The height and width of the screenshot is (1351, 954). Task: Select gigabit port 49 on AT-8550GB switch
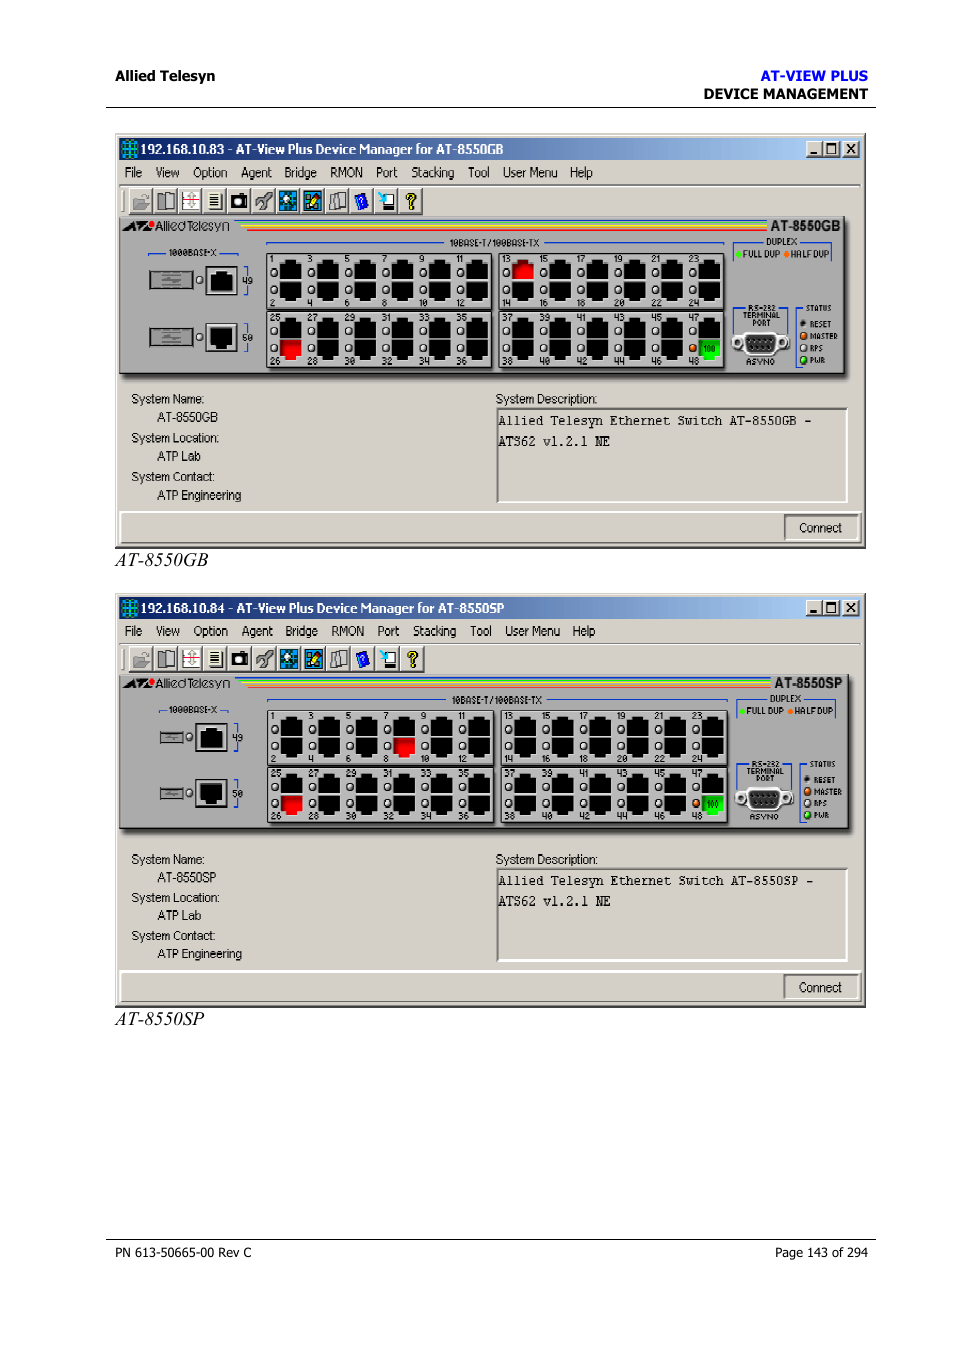(x=222, y=281)
